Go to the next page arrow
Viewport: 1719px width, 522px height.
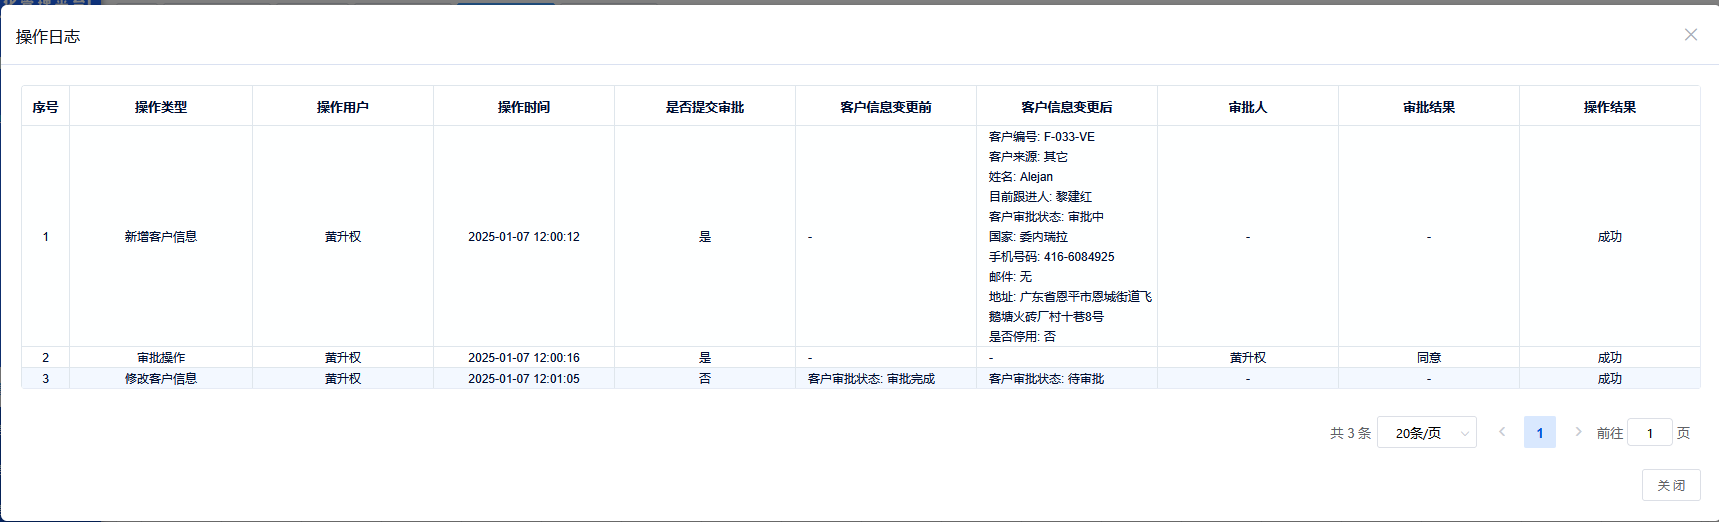tap(1578, 432)
